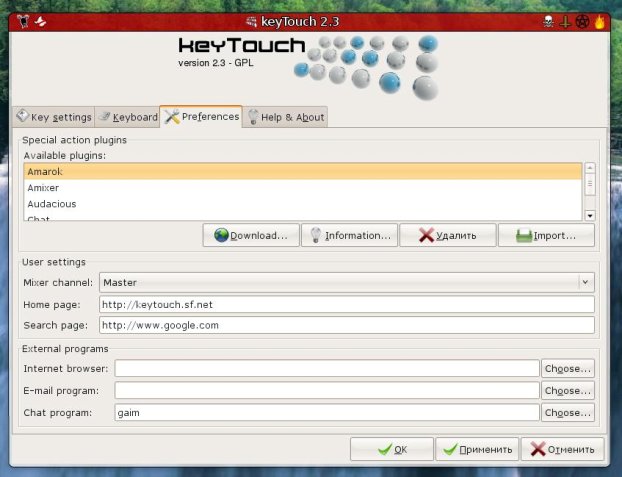
Task: Click the inverted cross title bar icon
Action: 565,22
